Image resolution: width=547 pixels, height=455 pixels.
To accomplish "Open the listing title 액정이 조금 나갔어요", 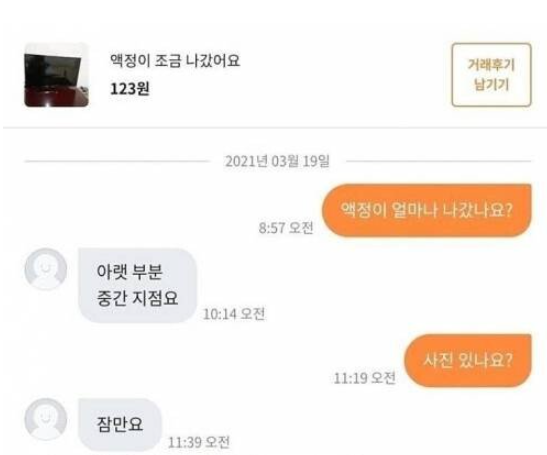I will [175, 60].
